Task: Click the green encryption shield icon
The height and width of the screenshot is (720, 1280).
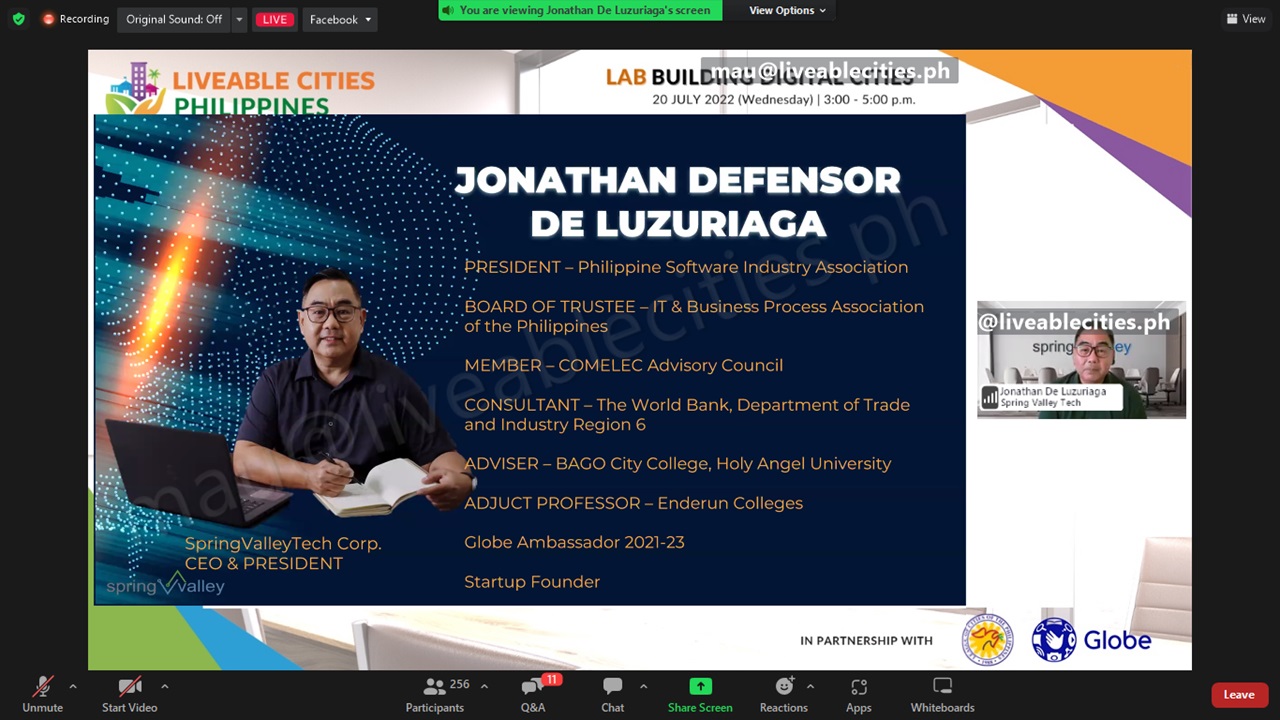Action: [18, 19]
